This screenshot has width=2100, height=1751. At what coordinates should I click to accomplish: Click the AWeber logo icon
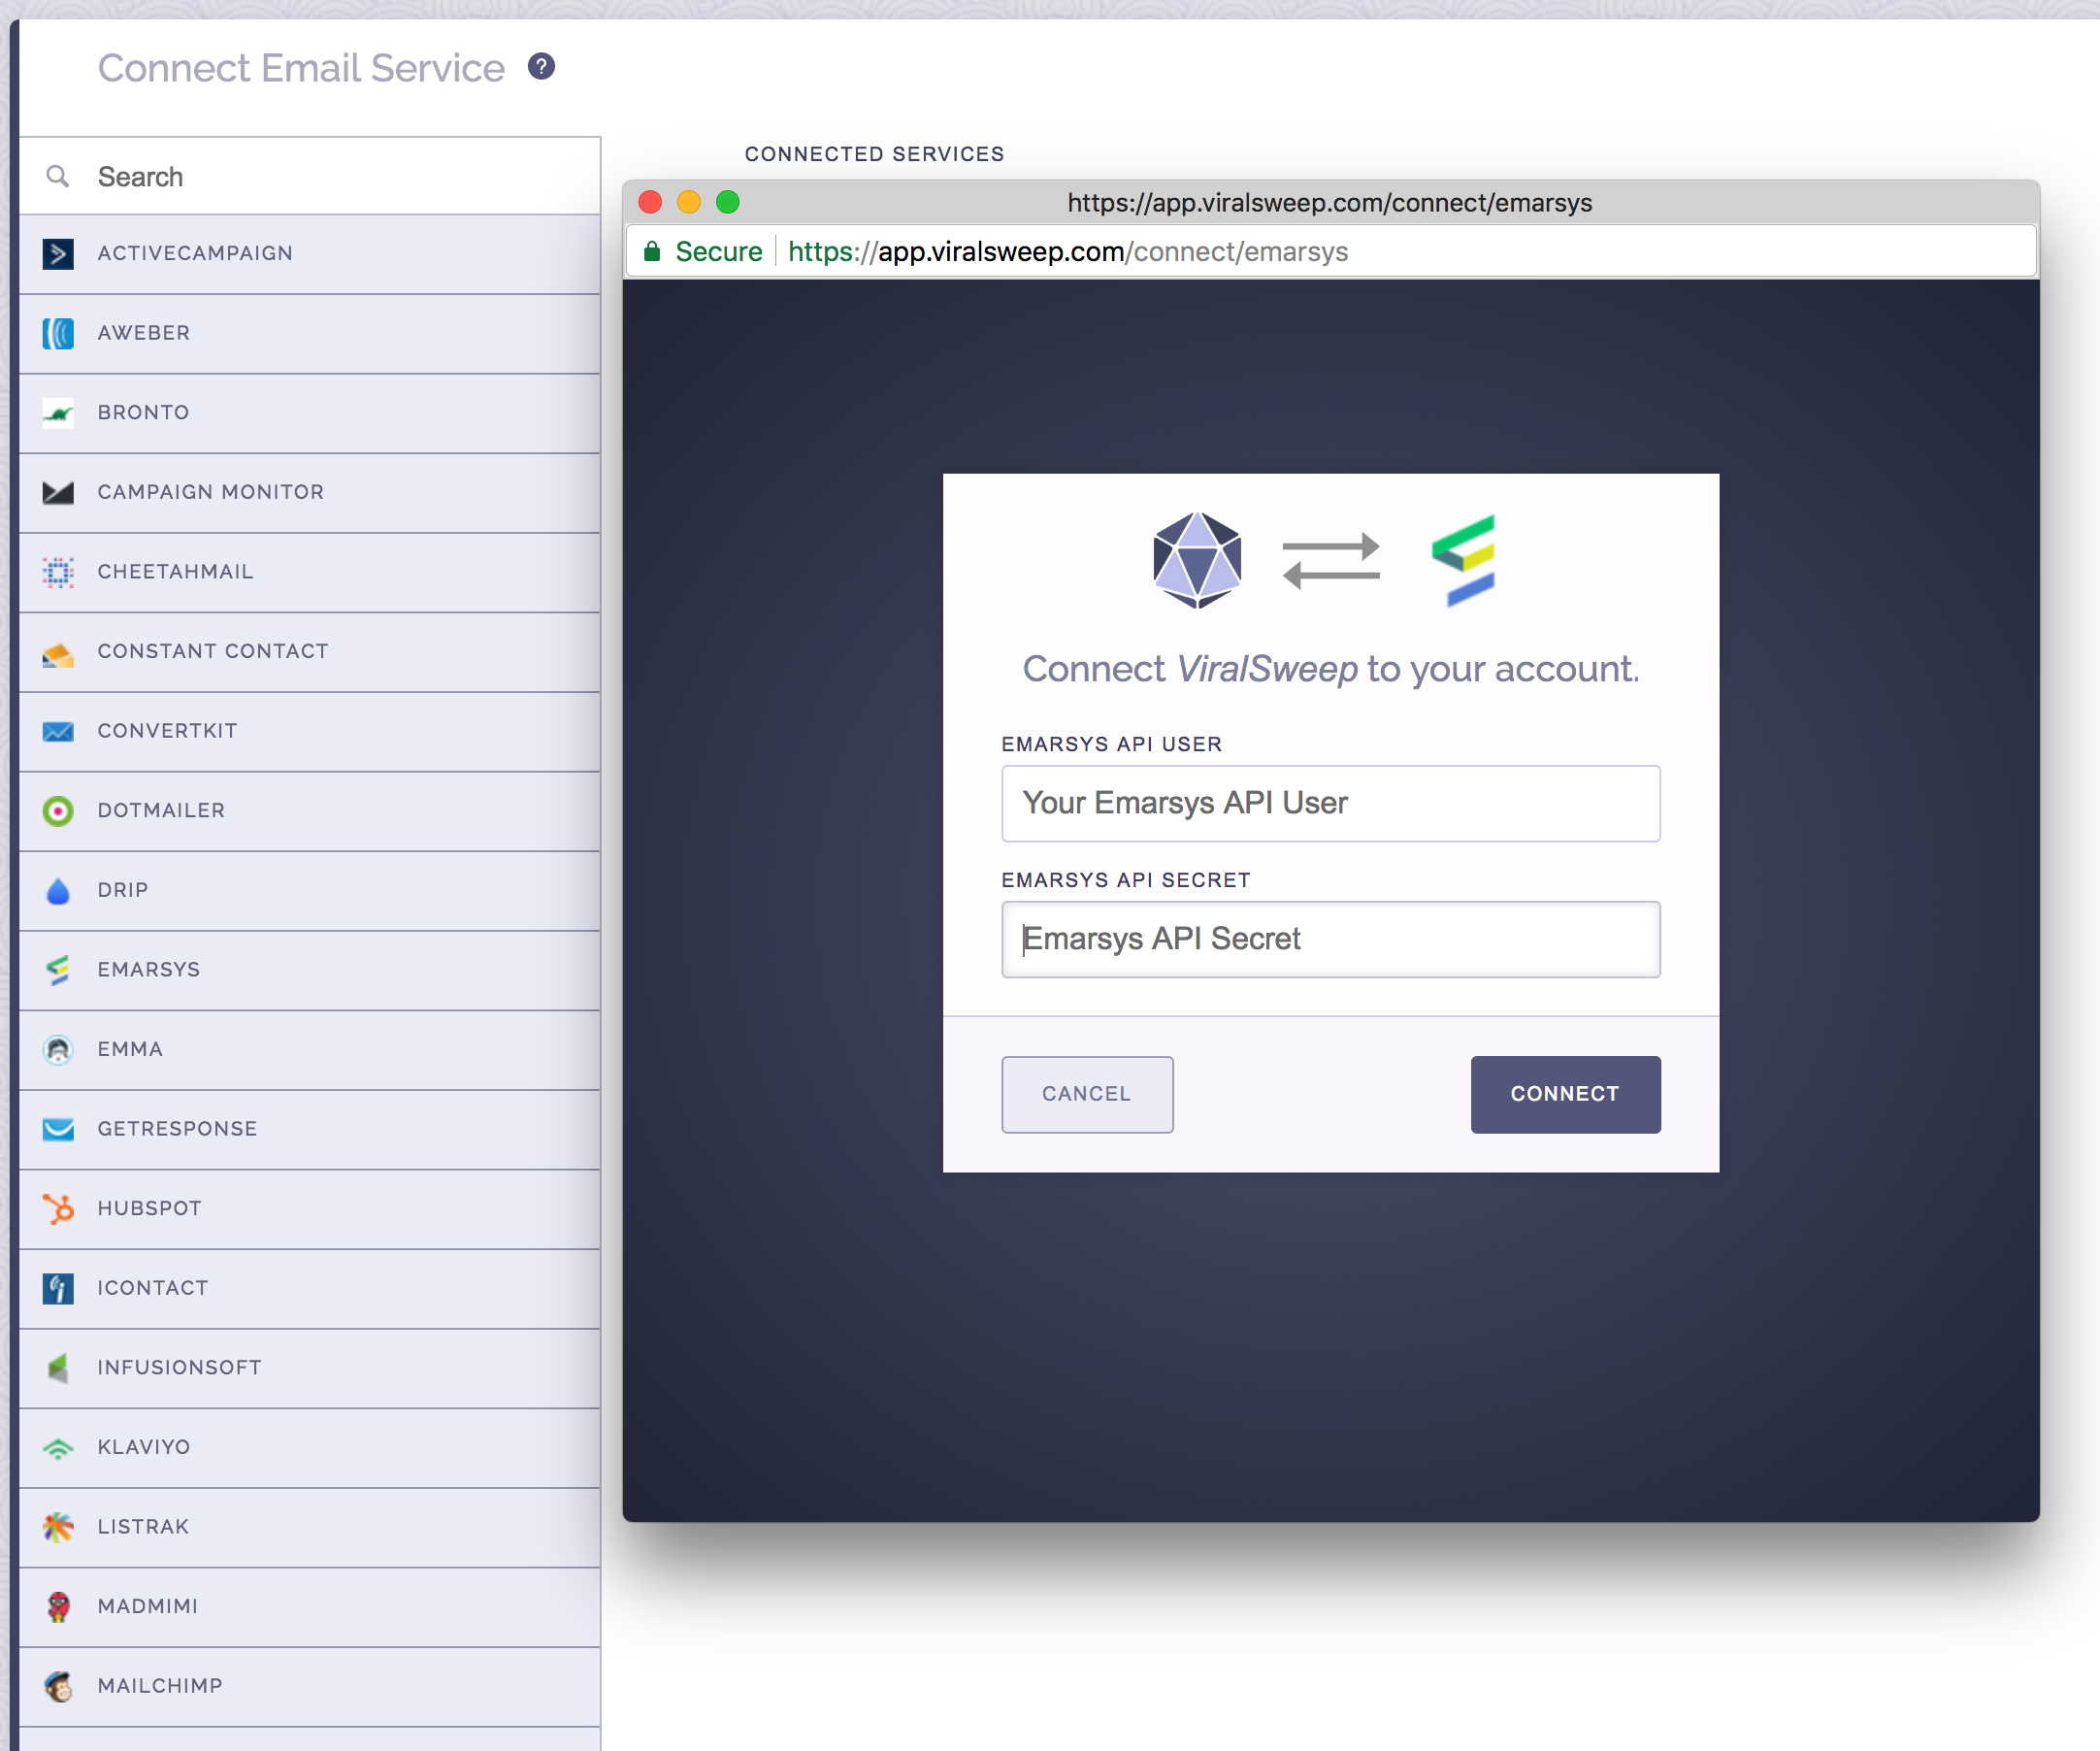click(58, 333)
